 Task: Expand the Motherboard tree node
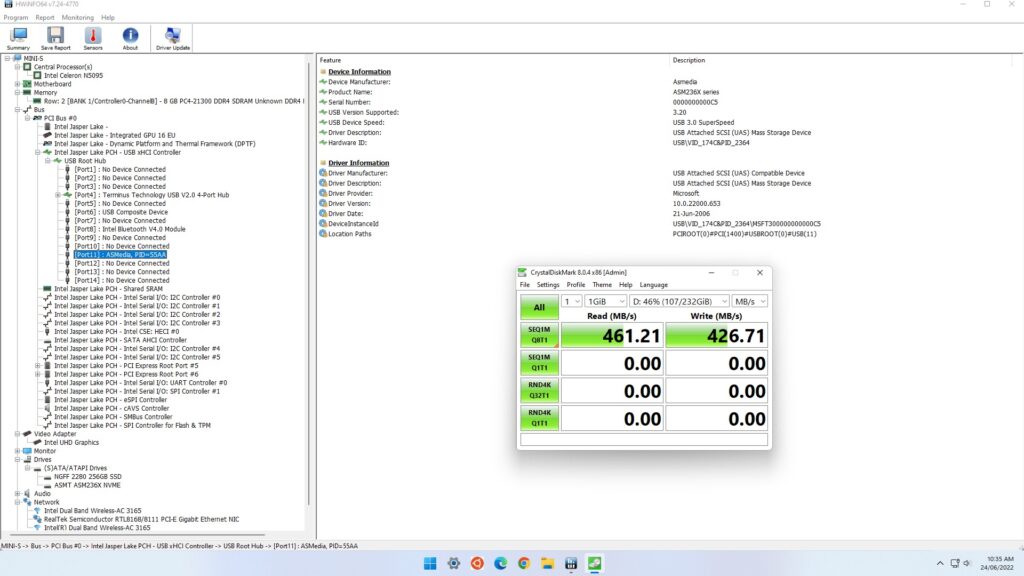17,84
